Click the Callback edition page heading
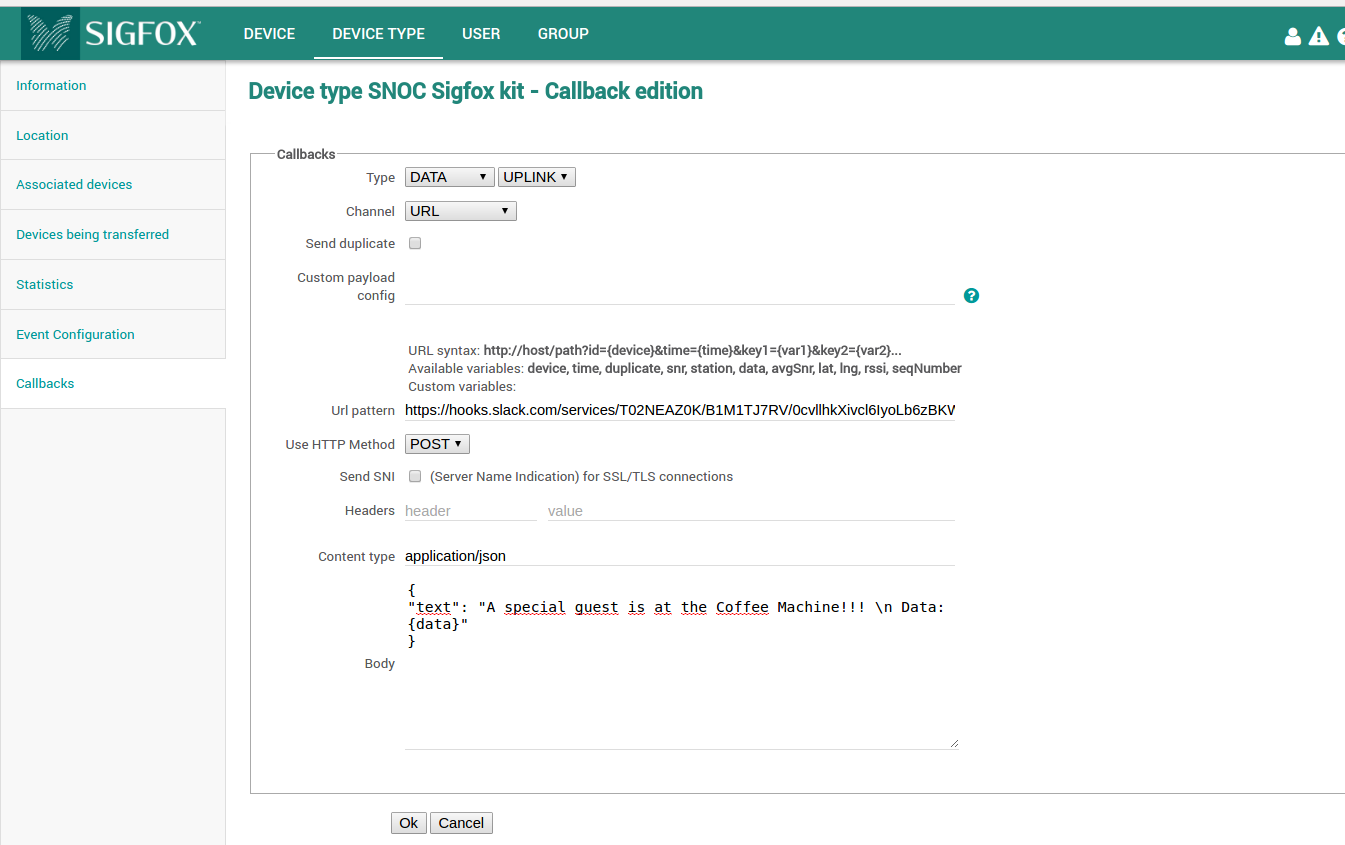The height and width of the screenshot is (845, 1345). 476,91
